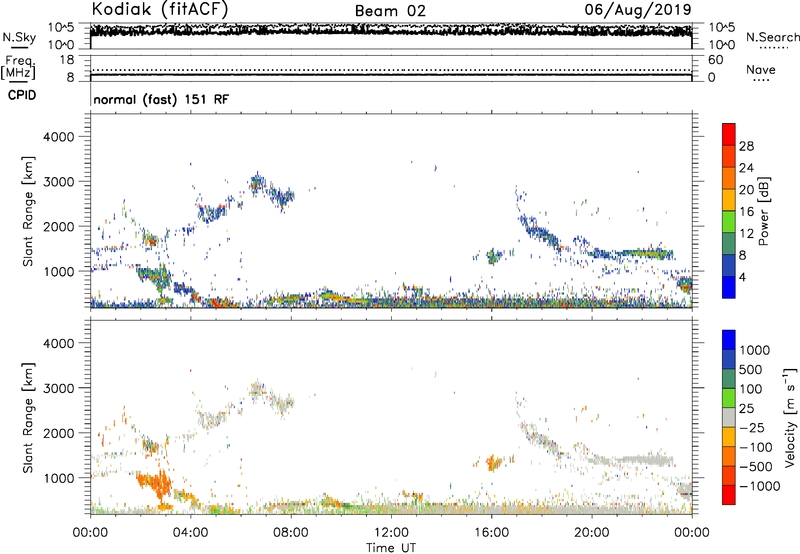Click the "04:00" time axis label
This screenshot has height=554, width=800.
click(x=190, y=533)
